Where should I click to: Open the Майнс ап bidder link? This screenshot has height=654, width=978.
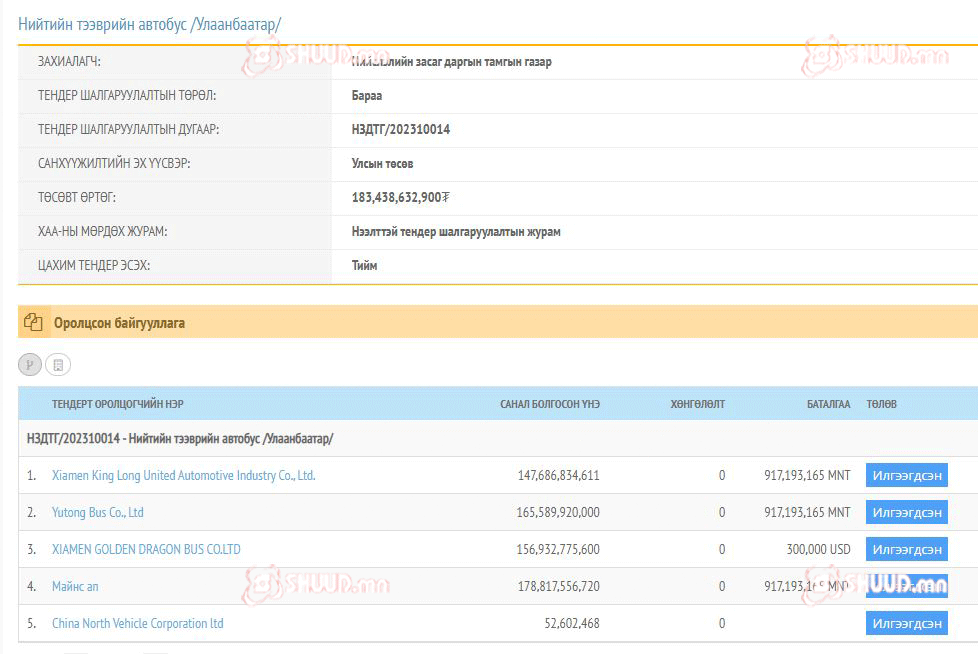pyautogui.click(x=75, y=586)
